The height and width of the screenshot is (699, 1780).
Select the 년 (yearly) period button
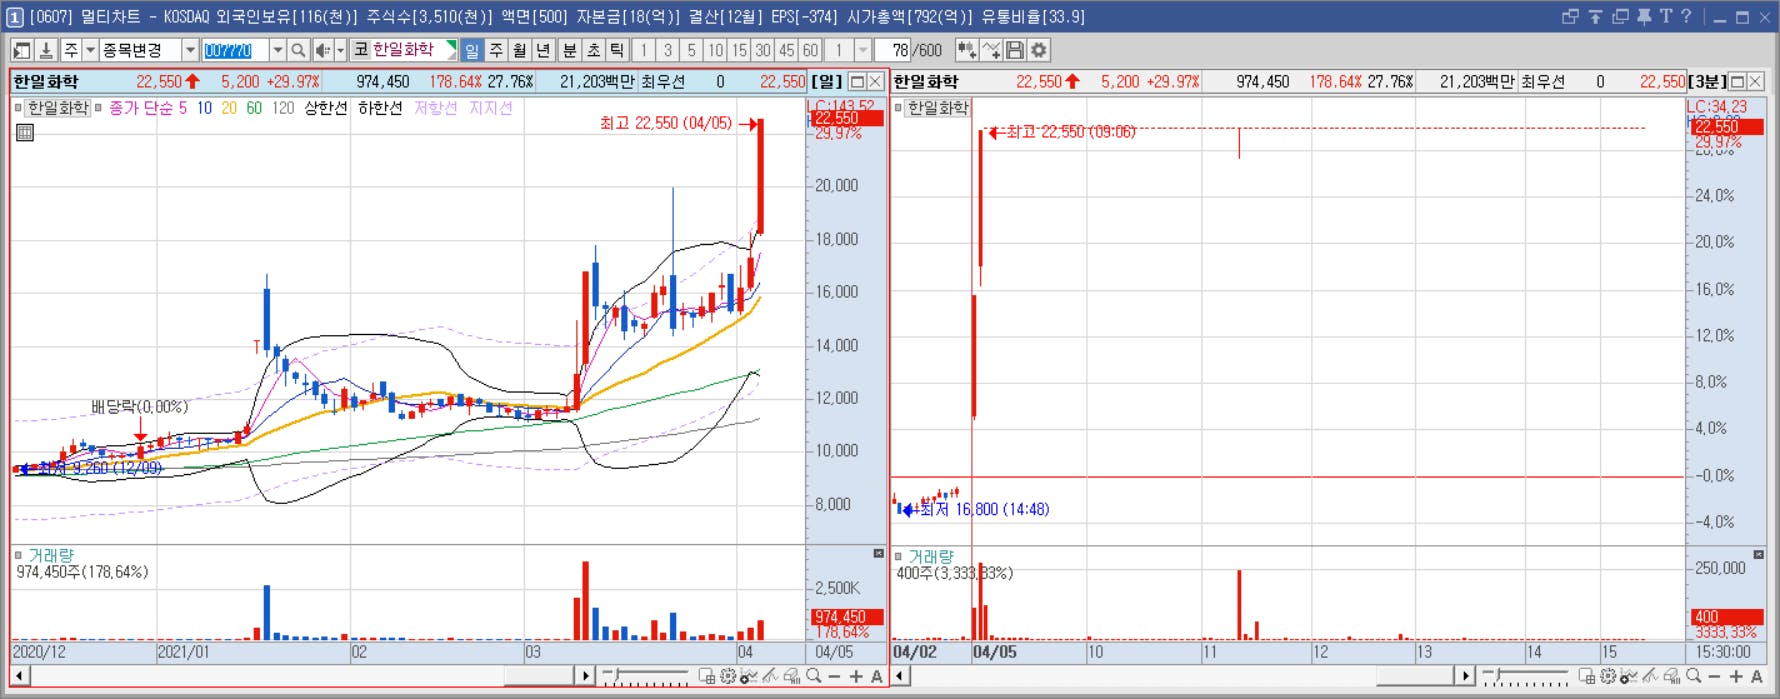(544, 50)
